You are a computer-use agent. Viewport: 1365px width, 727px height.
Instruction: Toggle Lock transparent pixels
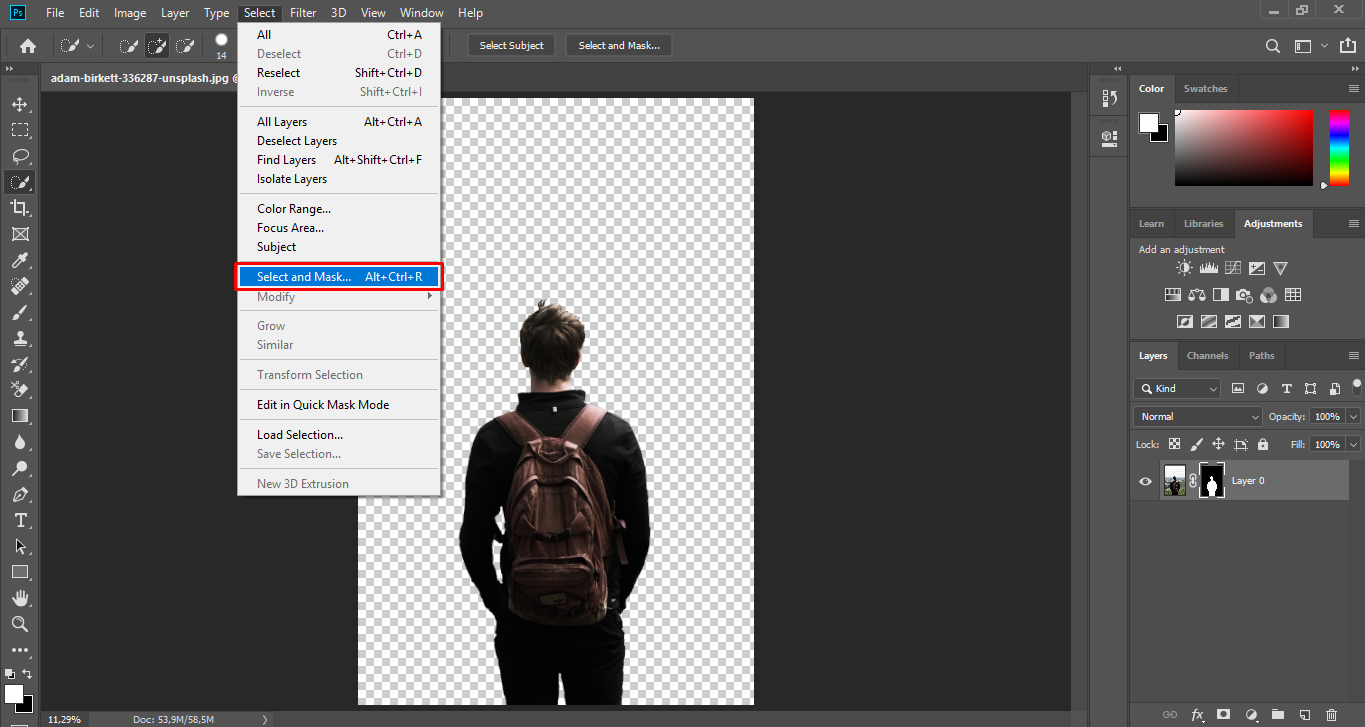tap(1174, 444)
